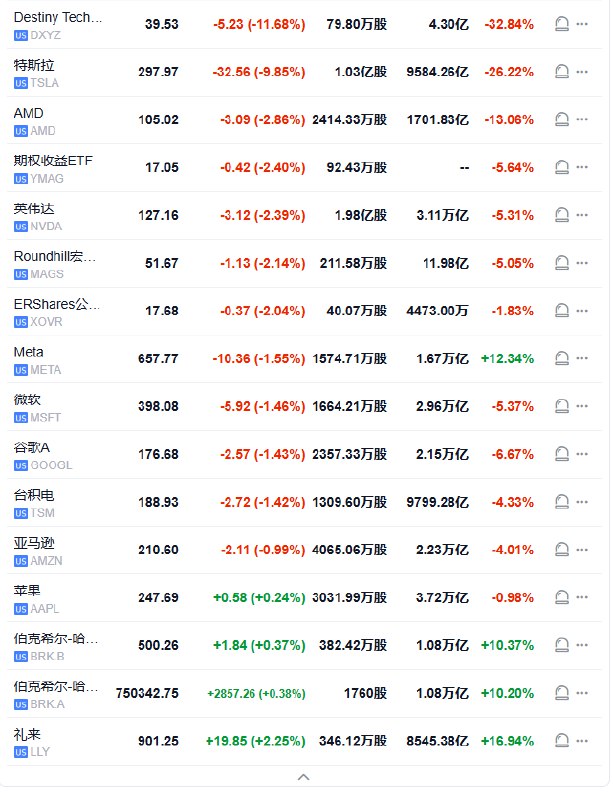613x800 pixels.
Task: Open more options for AAPL row
Action: coord(582,597)
